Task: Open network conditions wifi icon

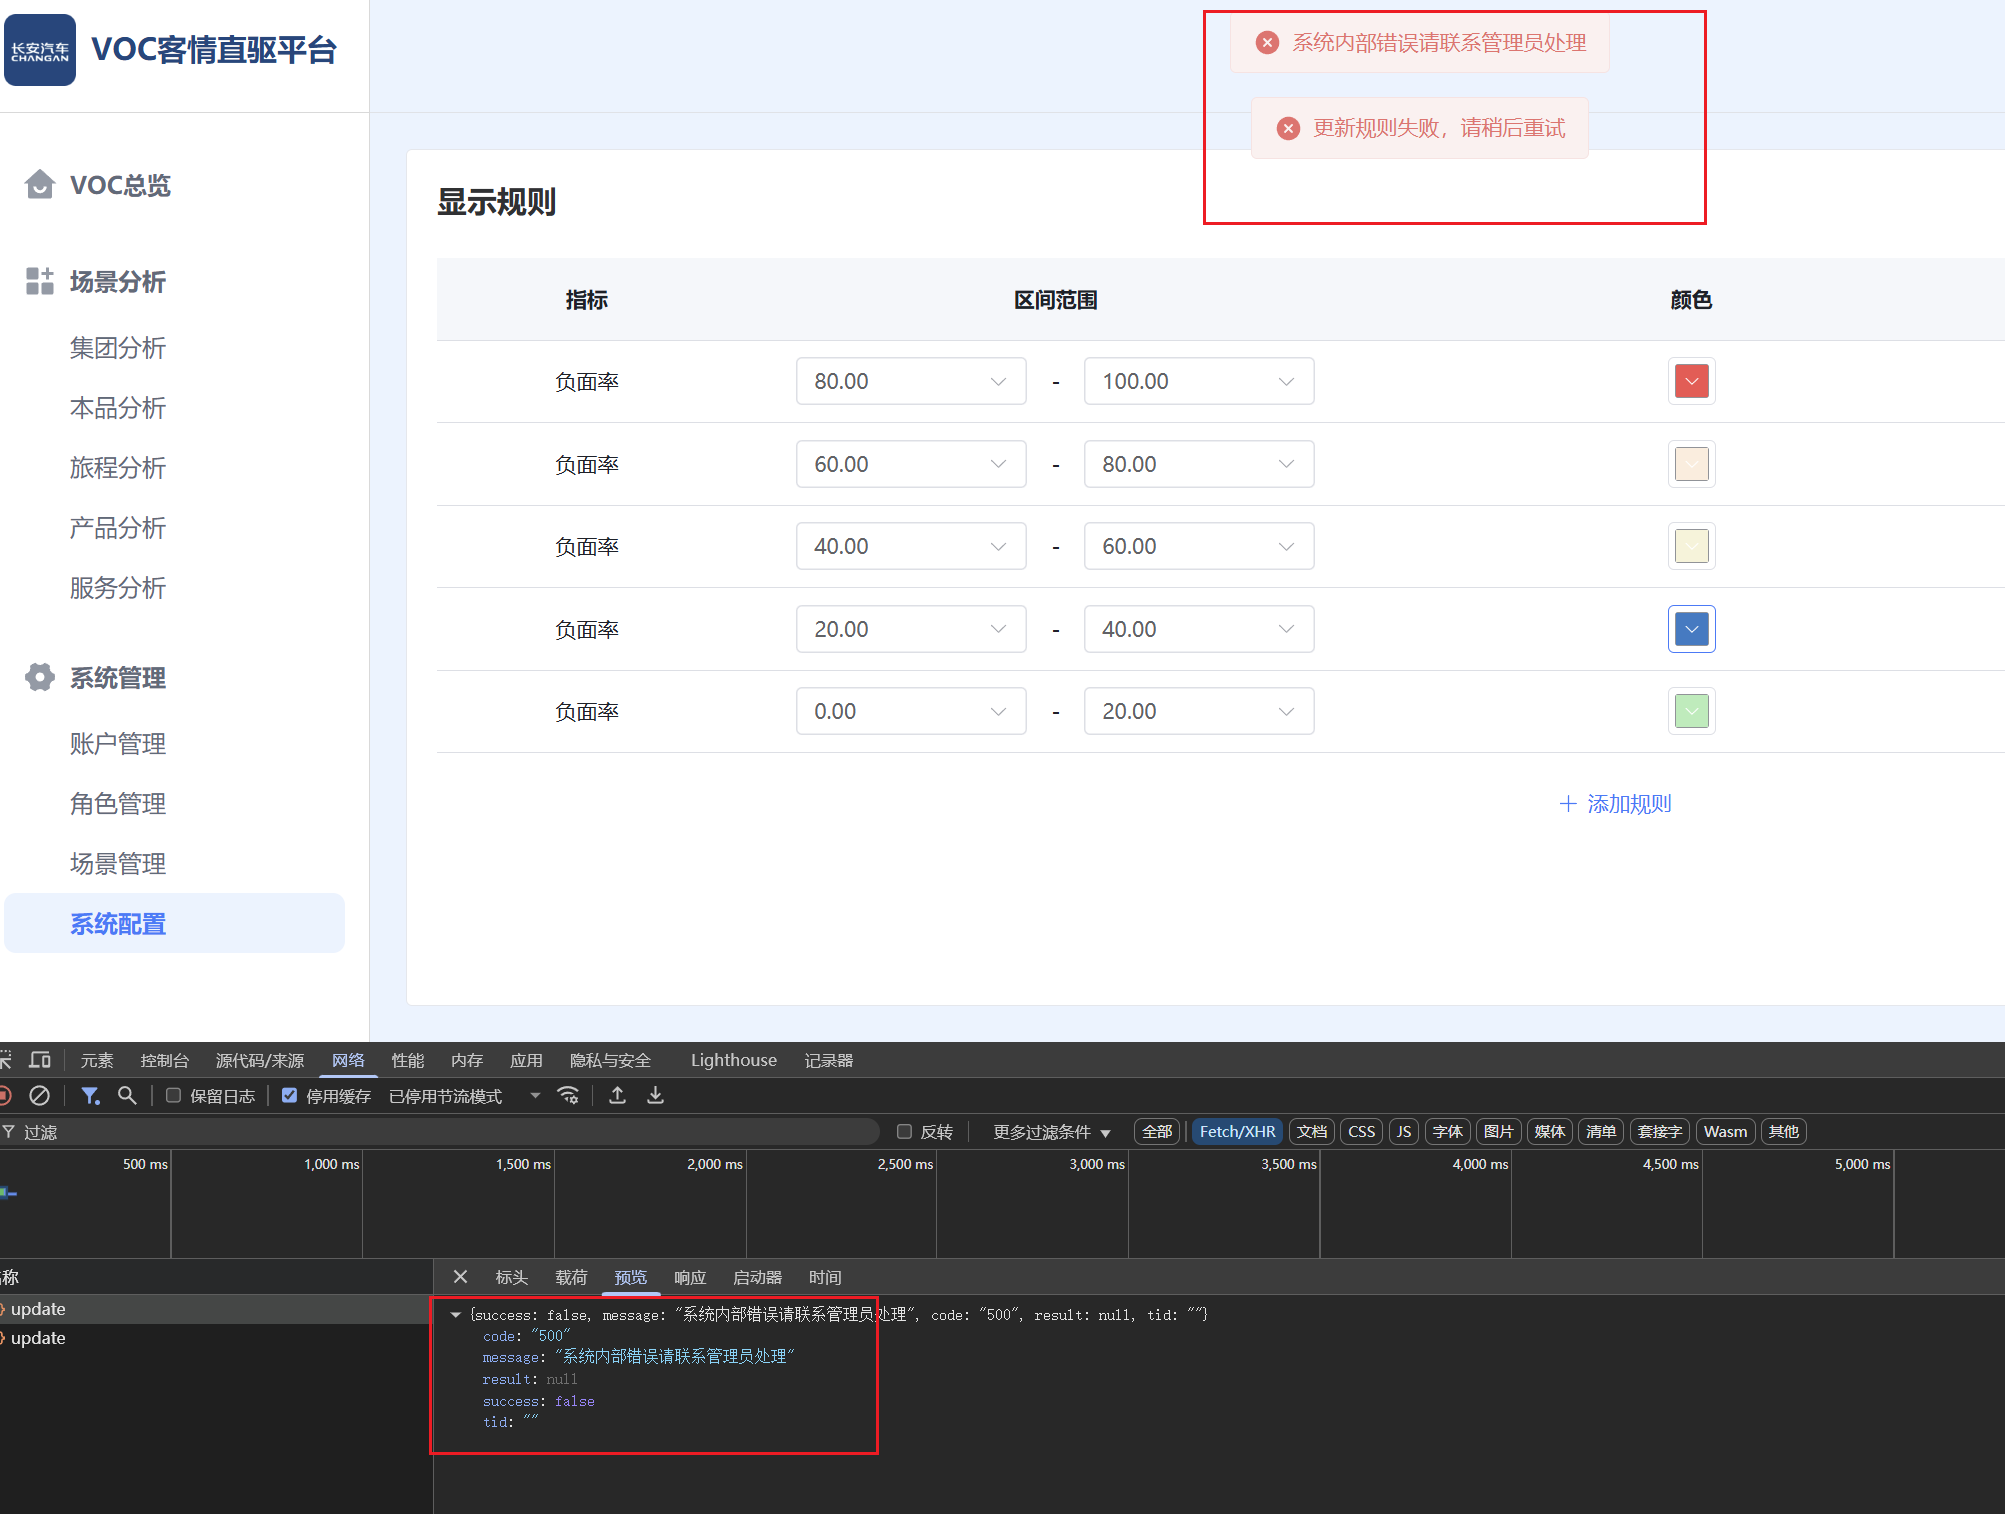Action: tap(568, 1096)
